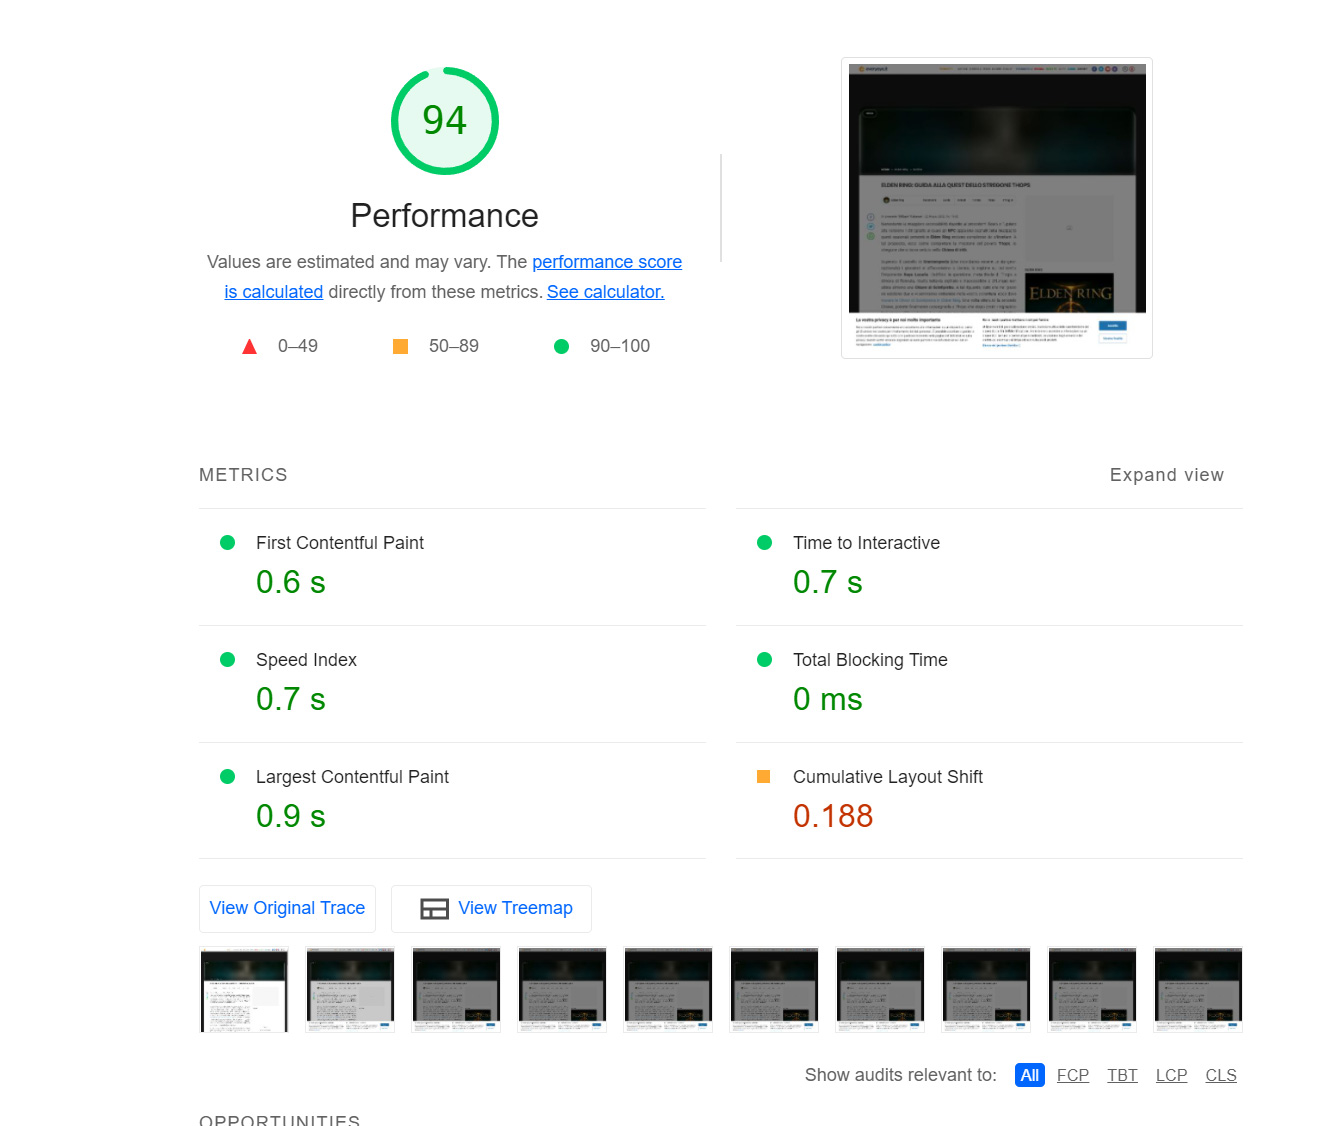Enable the FCP audits filter
1336x1126 pixels.
pos(1072,1075)
